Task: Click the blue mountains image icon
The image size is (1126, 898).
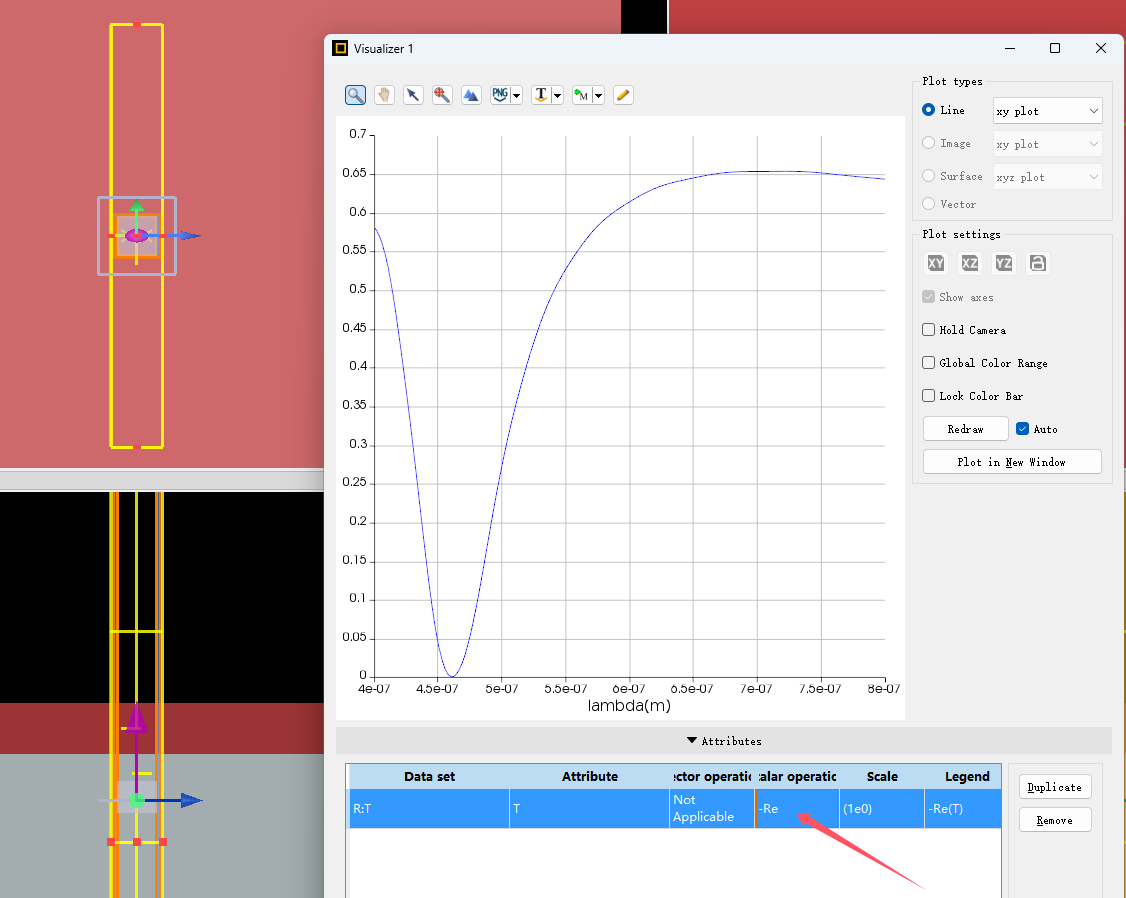Action: (x=471, y=95)
